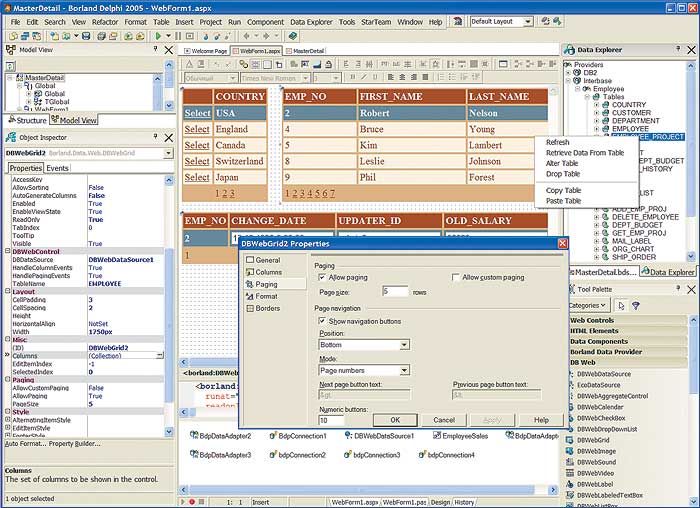
Task: Click the Data Explorer tree vertical scrollbar
Action: pos(691,161)
